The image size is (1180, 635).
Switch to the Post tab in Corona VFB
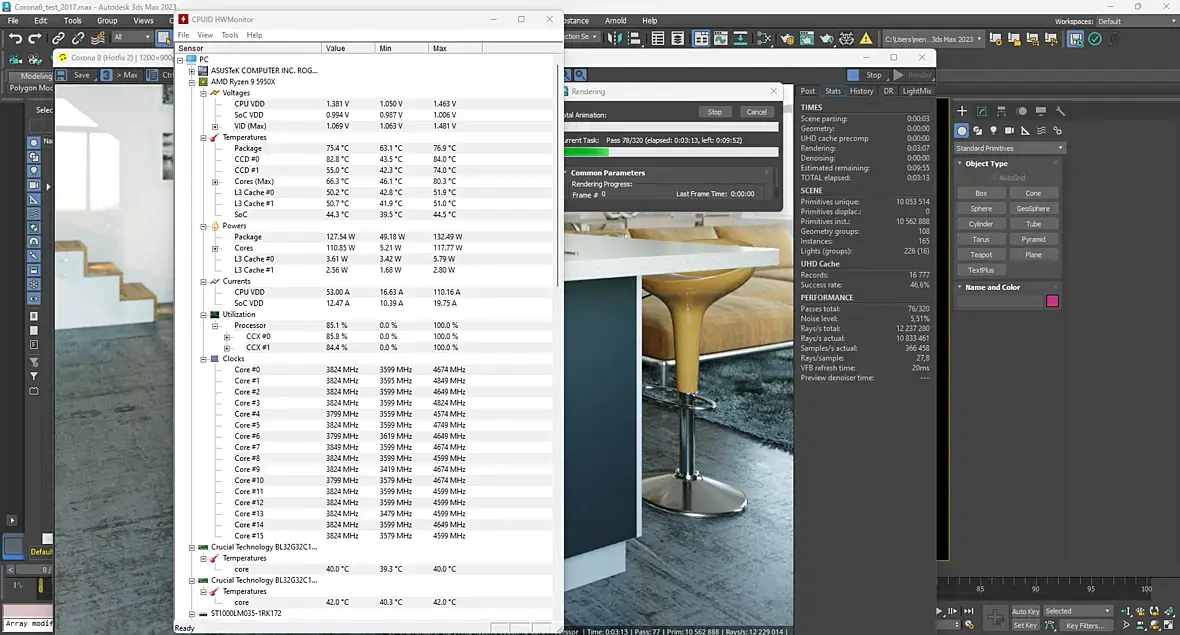(x=807, y=91)
